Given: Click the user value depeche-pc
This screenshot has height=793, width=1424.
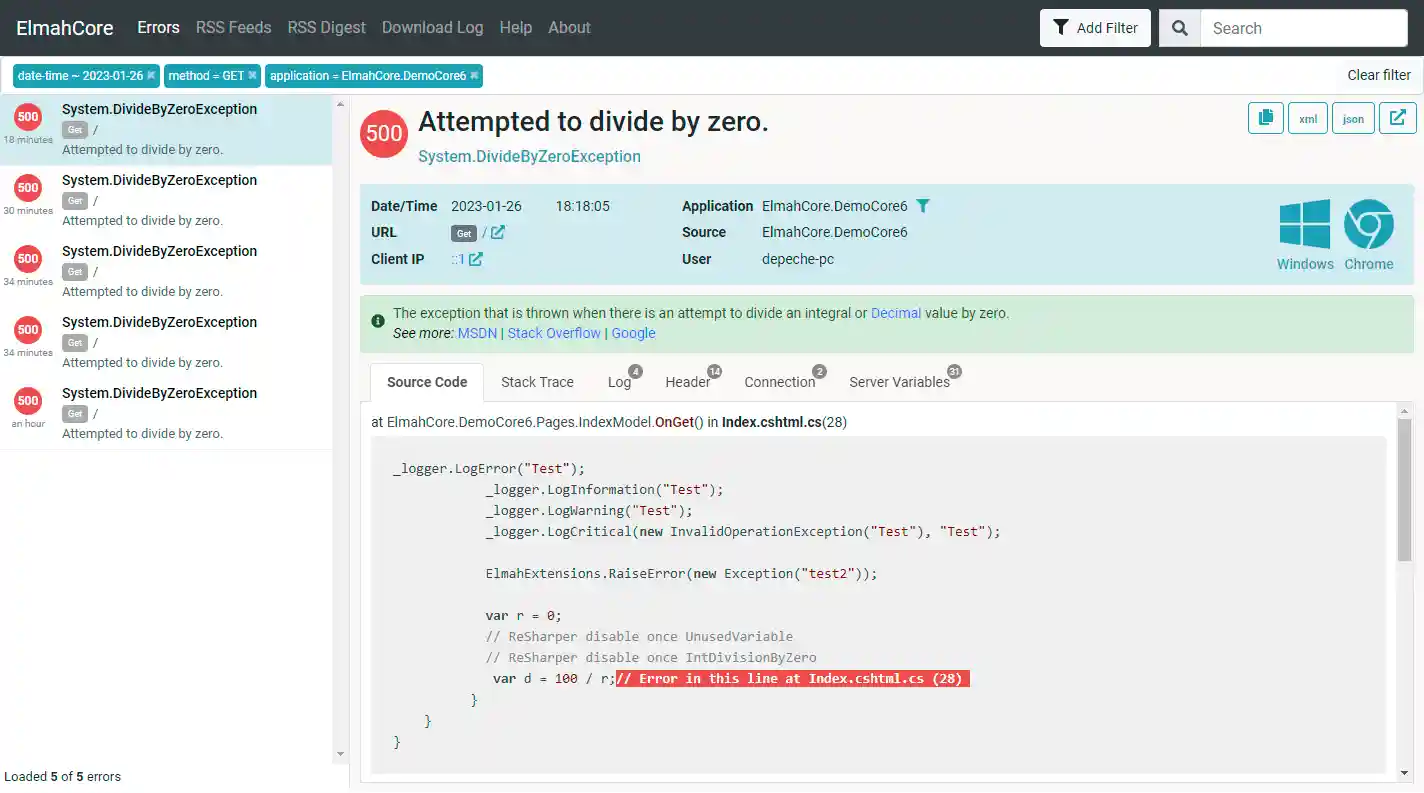Looking at the screenshot, I should pos(798,259).
